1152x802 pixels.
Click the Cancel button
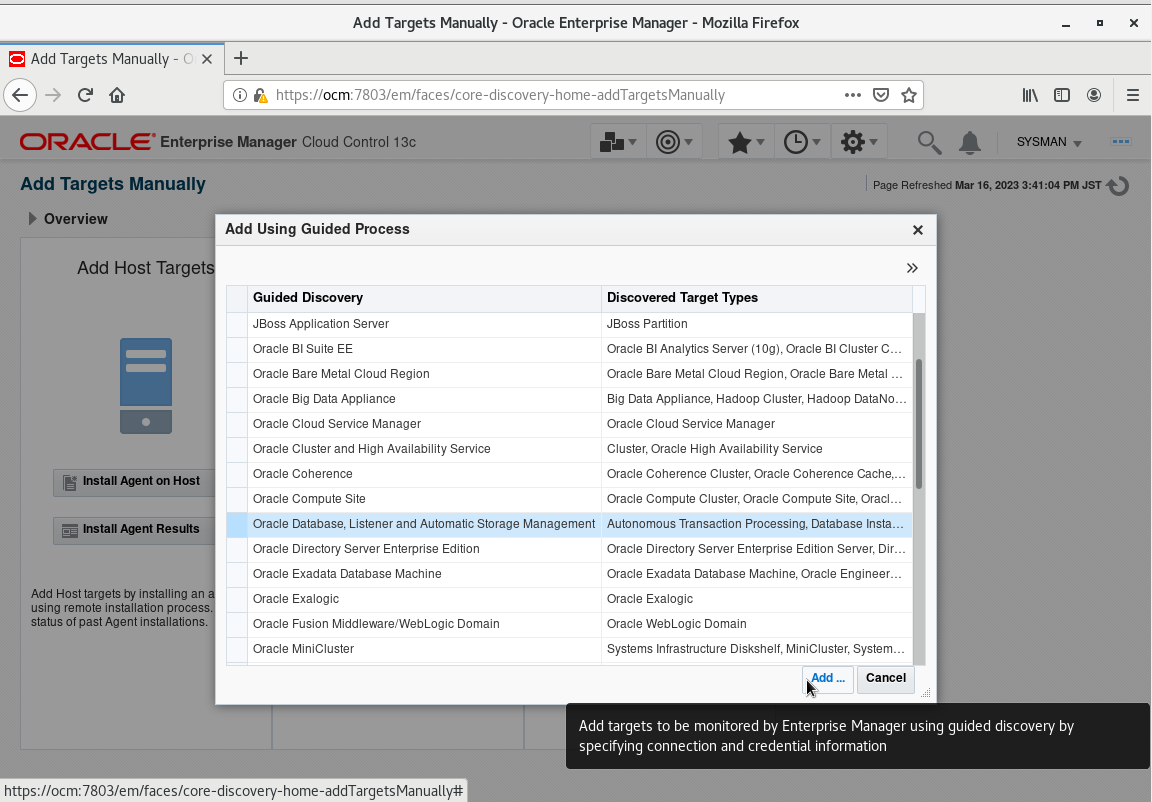coord(885,678)
